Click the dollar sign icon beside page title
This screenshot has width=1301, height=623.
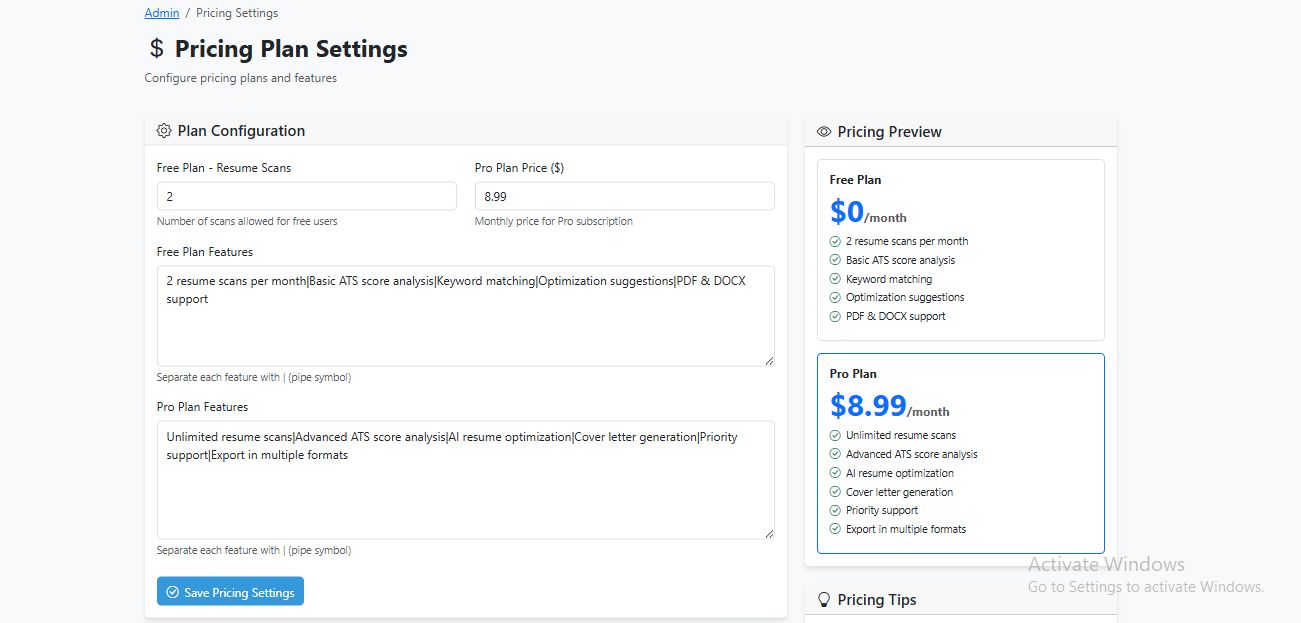tap(156, 49)
